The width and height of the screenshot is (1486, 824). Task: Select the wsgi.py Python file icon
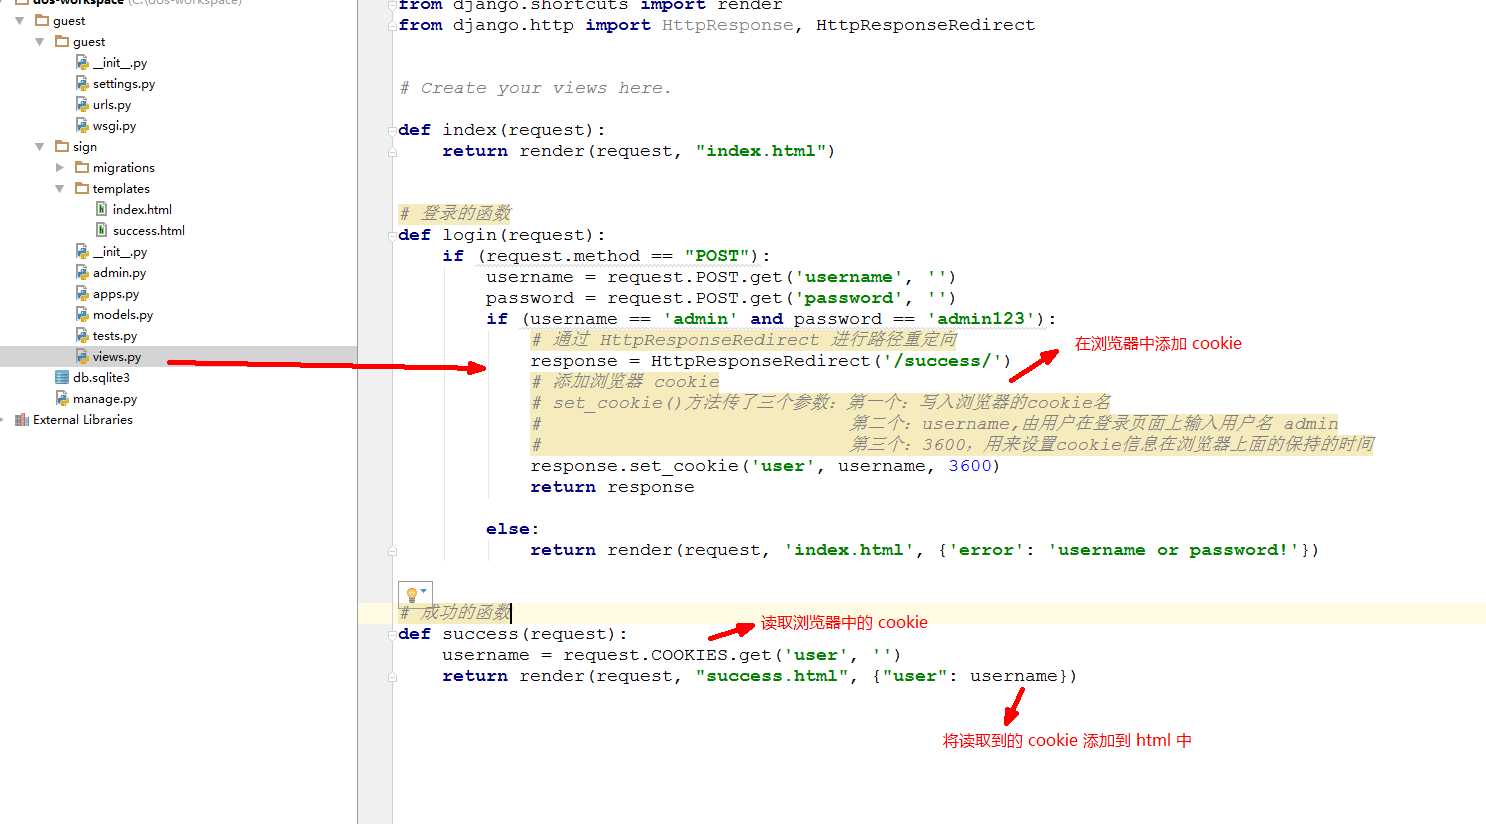(x=82, y=126)
